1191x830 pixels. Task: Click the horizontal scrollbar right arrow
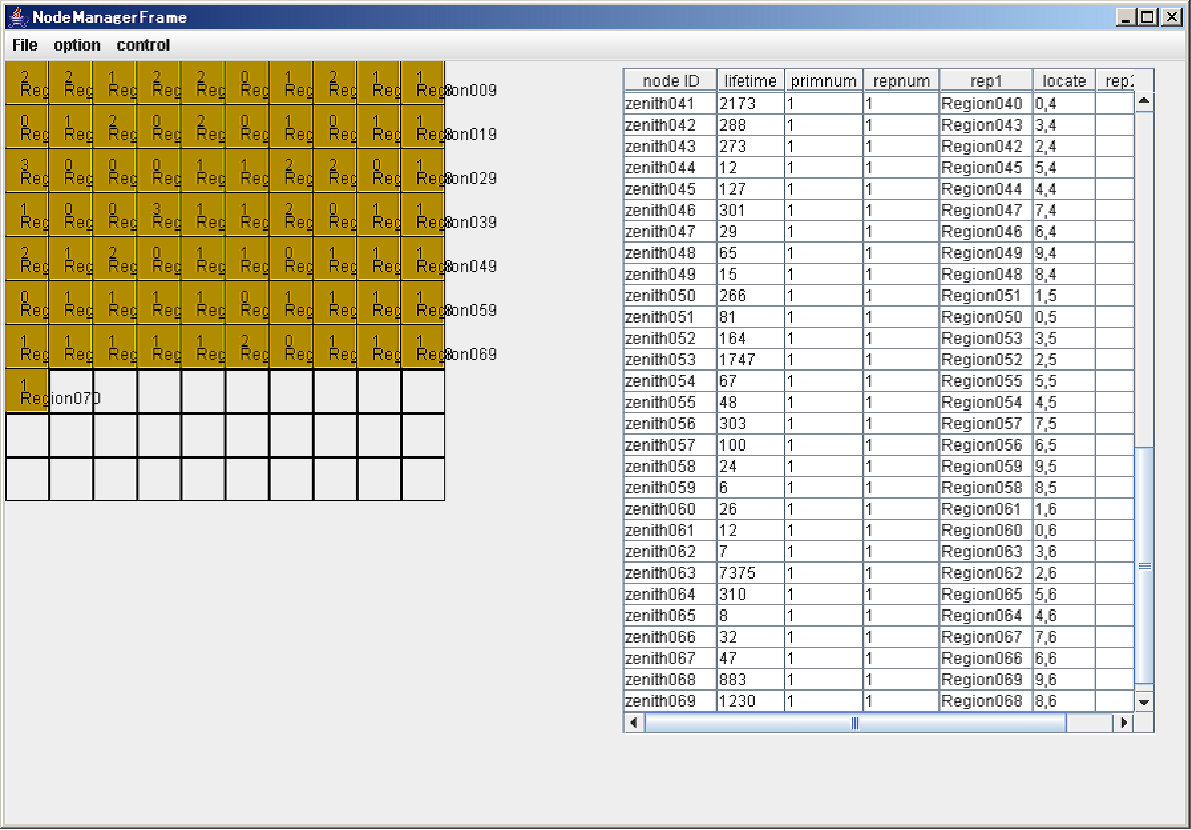click(1125, 722)
